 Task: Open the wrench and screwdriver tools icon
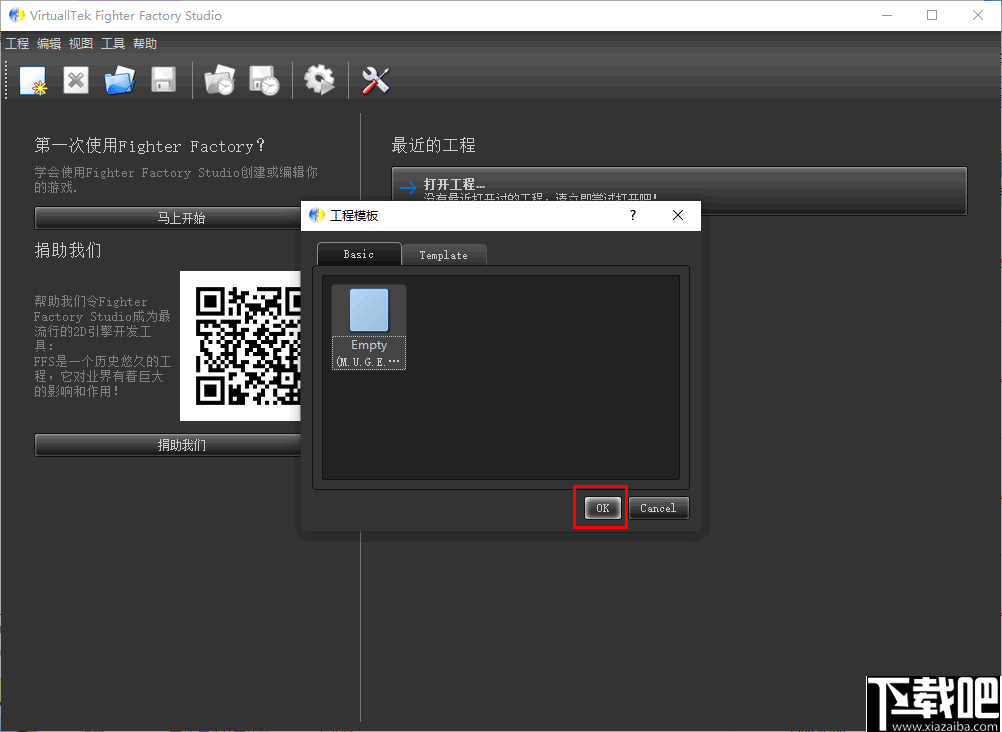pyautogui.click(x=376, y=81)
